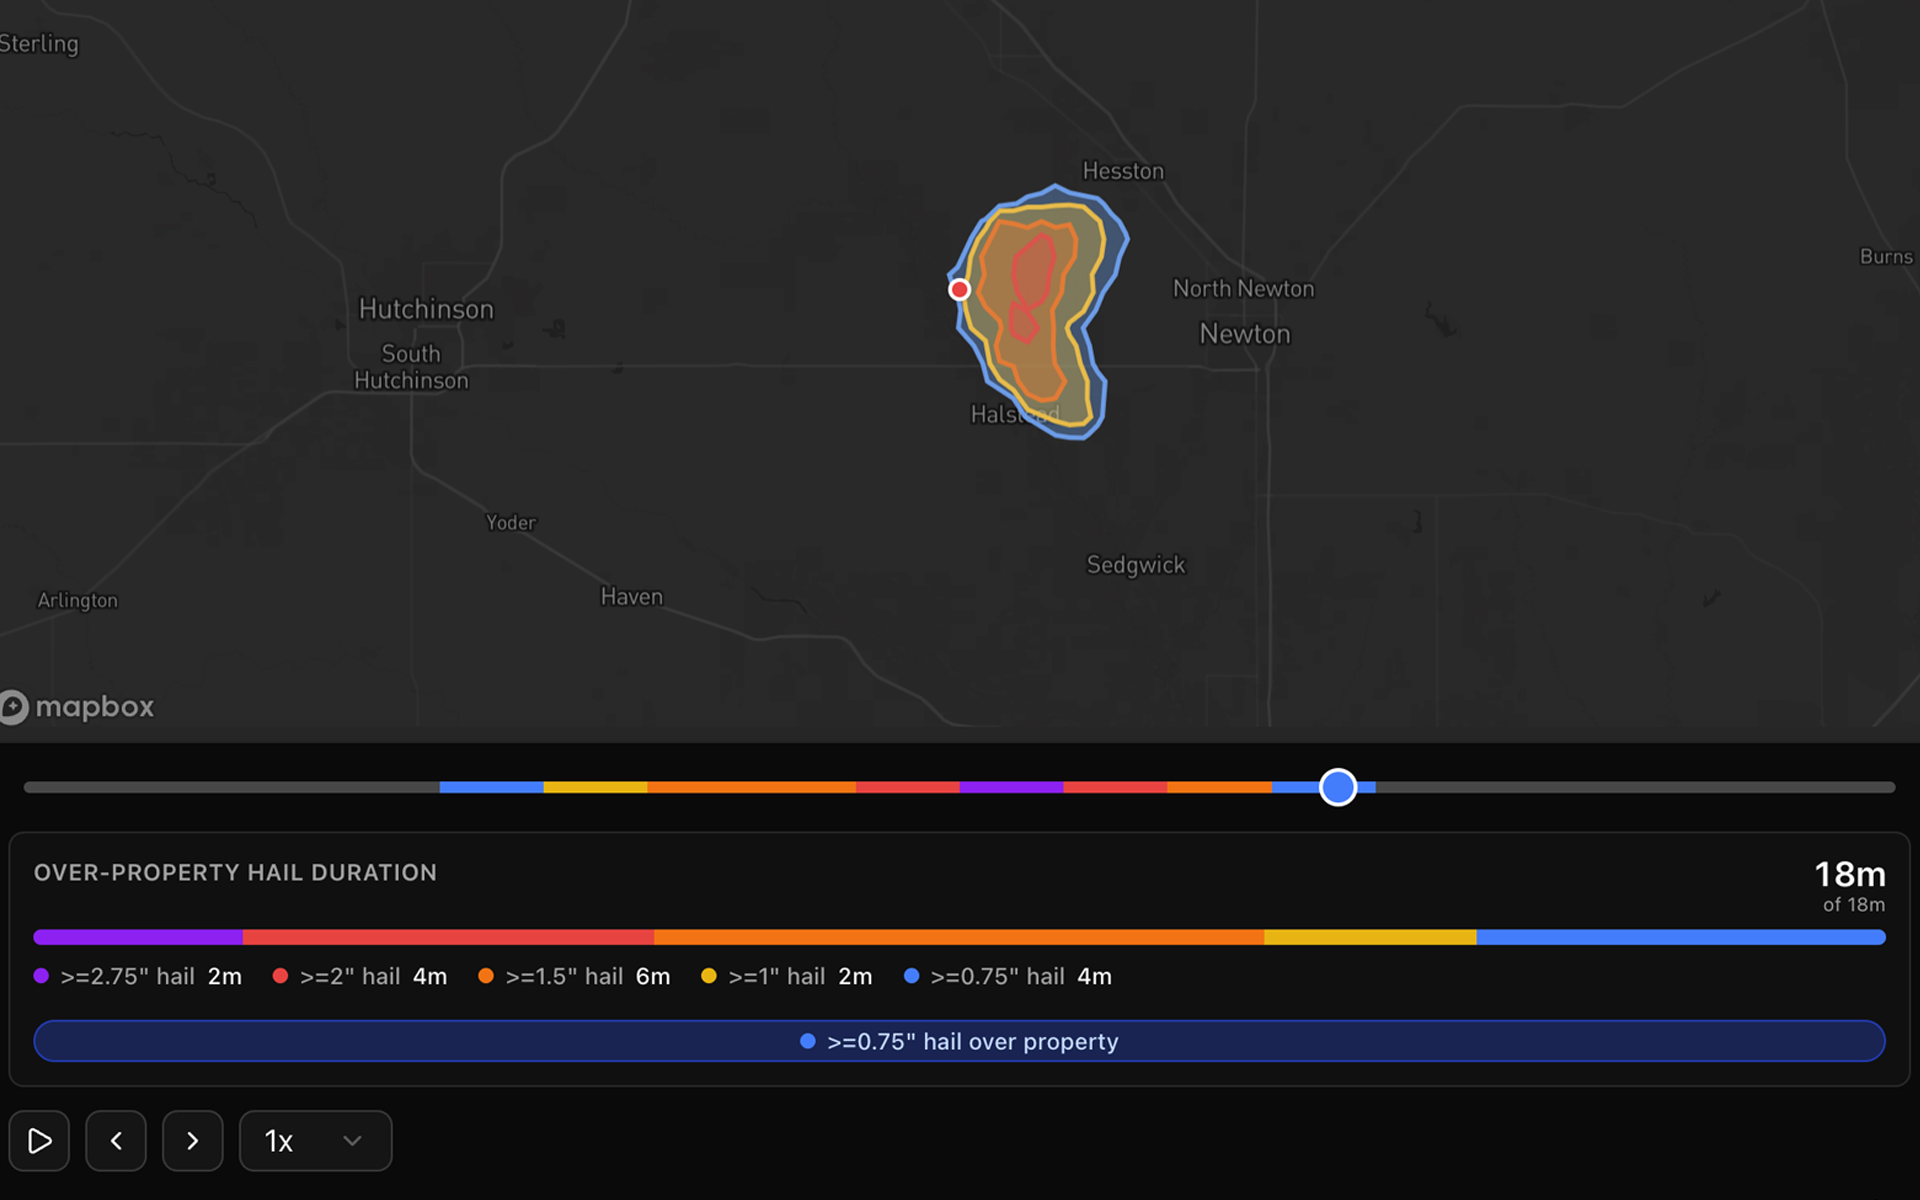
Task: Click the red hail core polygon on the map
Action: 1033,272
